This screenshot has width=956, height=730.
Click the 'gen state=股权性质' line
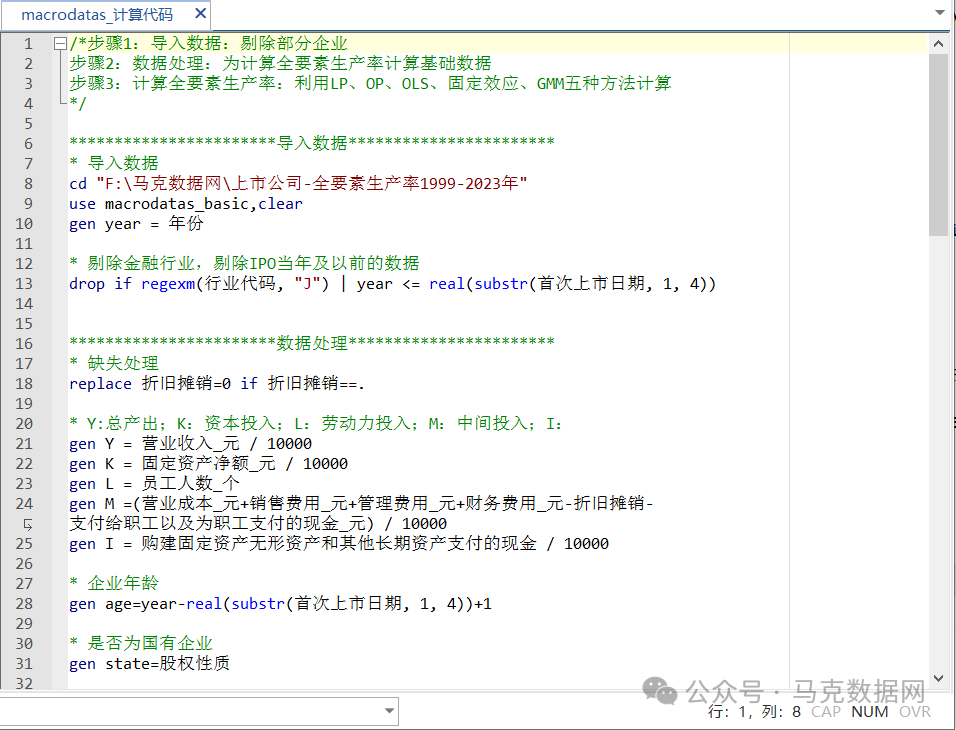point(149,664)
